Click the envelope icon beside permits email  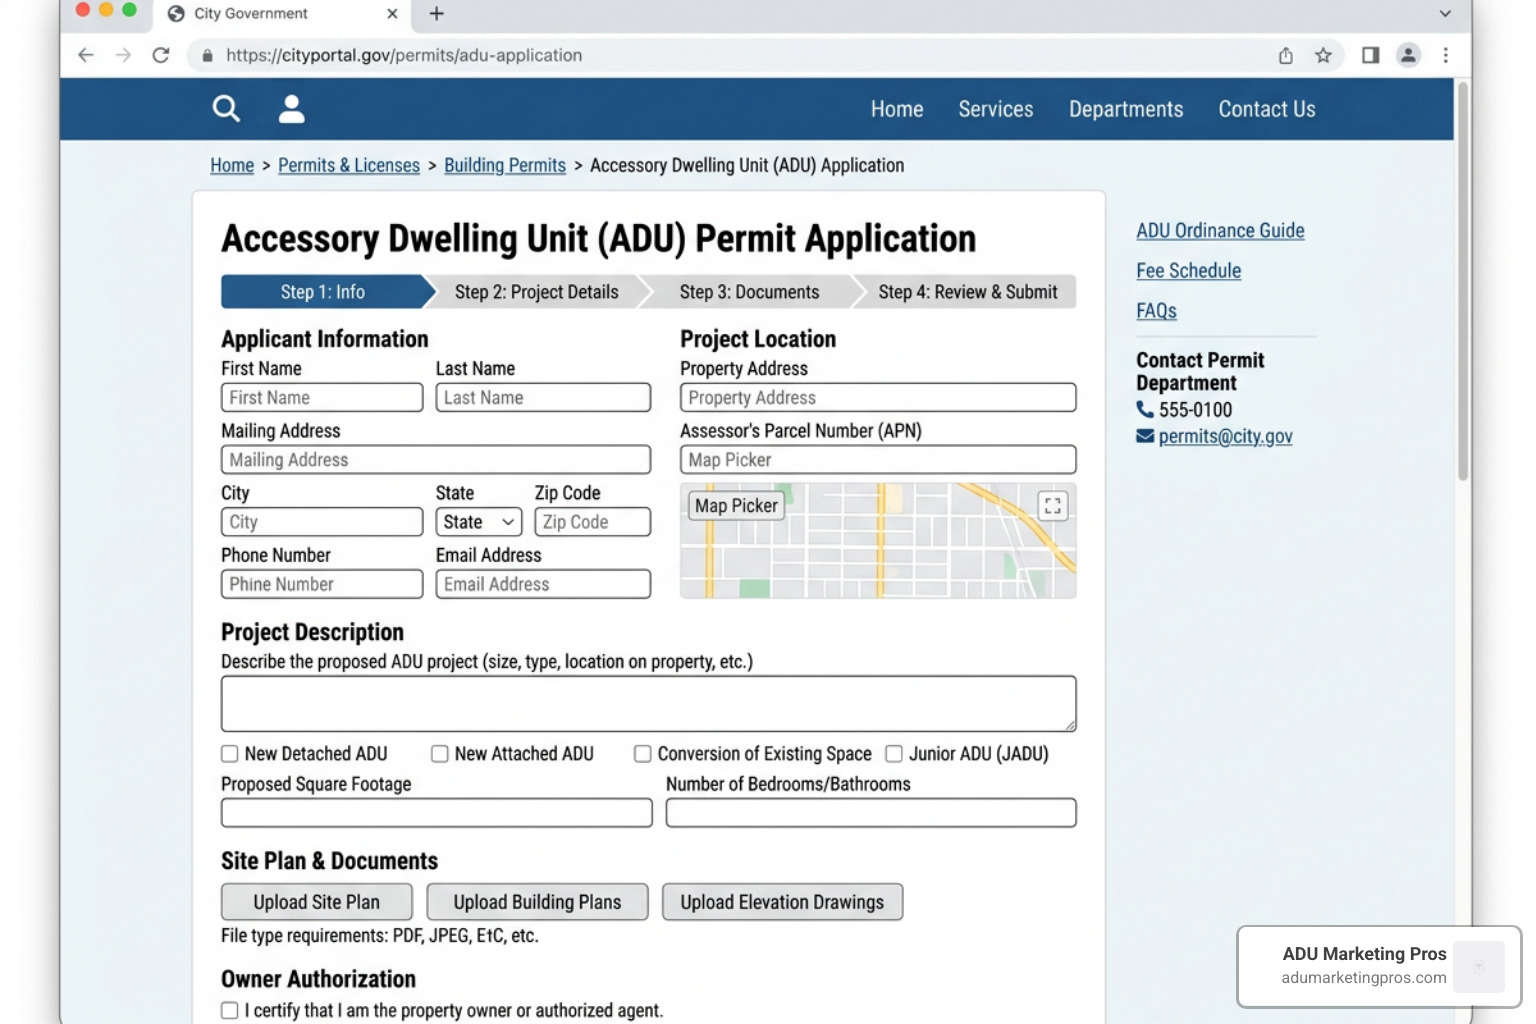(x=1145, y=436)
